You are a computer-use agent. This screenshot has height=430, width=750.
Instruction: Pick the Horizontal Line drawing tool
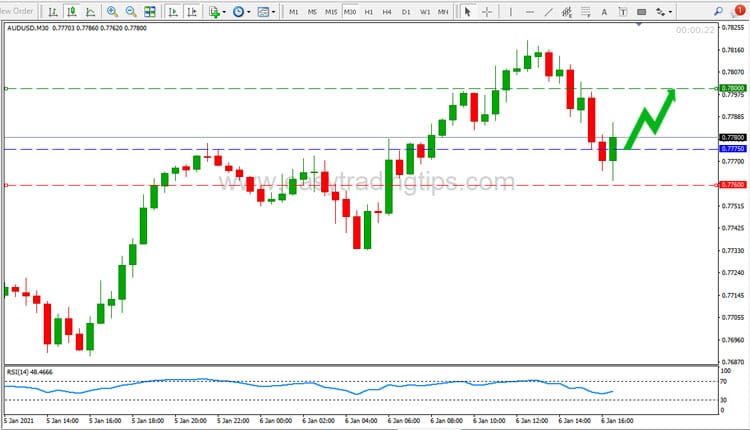click(529, 12)
